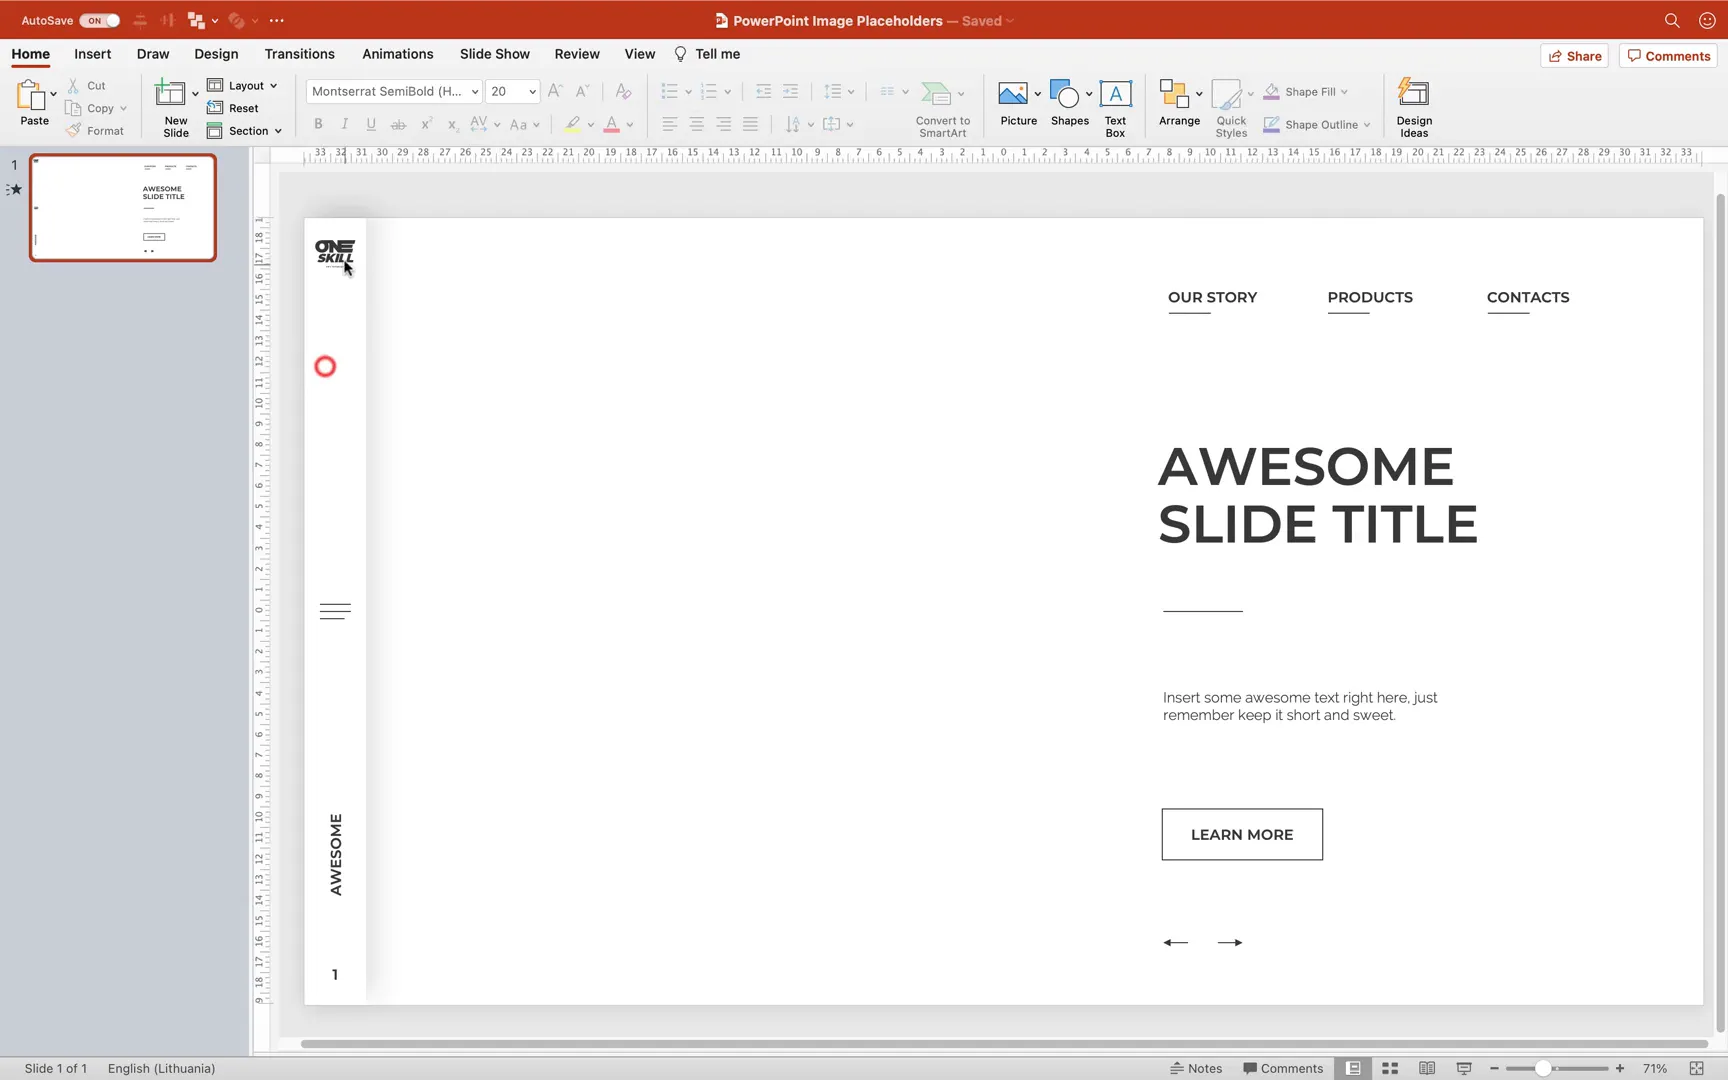Open Comments from the title bar
Viewport: 1728px width, 1080px height.
(1668, 56)
